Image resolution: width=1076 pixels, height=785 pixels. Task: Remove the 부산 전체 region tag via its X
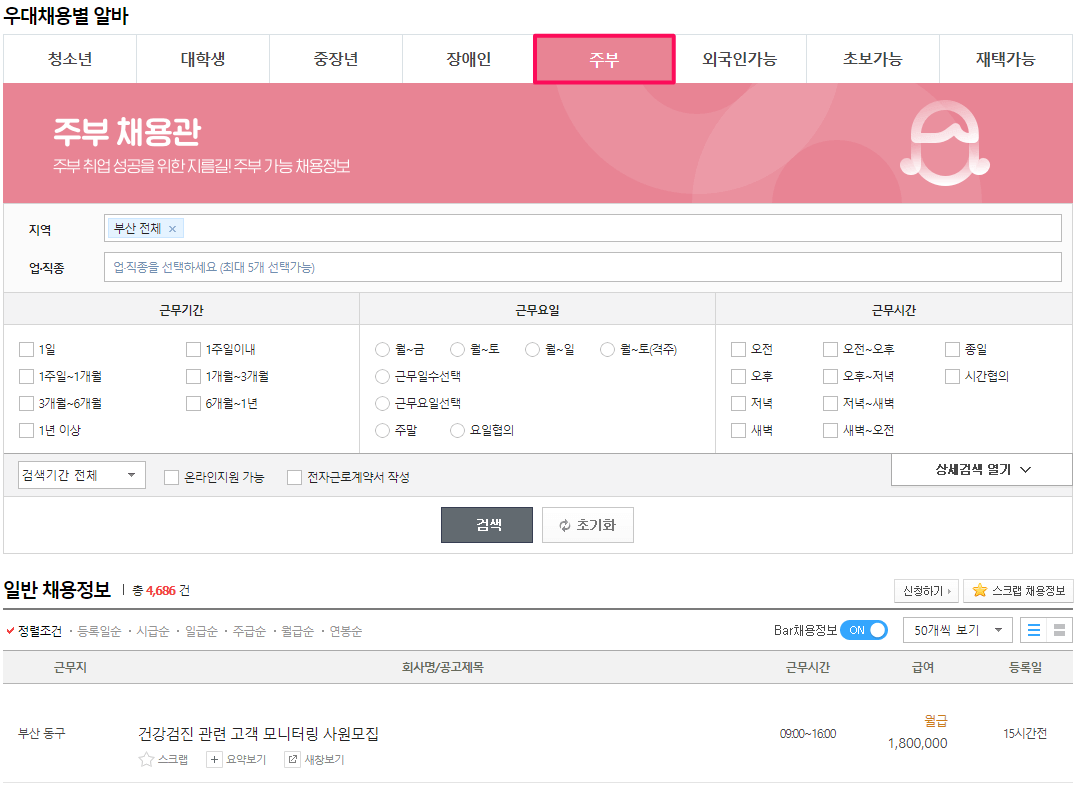(172, 228)
